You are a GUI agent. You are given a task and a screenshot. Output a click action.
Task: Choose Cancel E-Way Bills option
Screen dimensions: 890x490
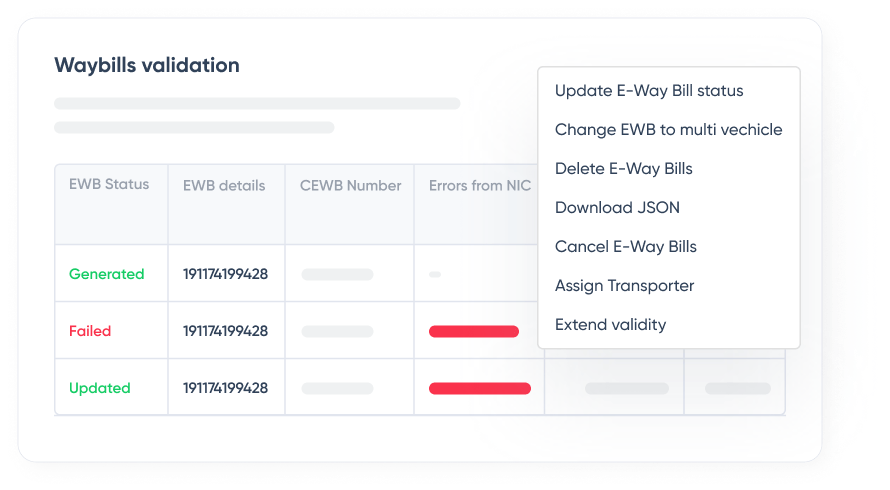click(625, 247)
